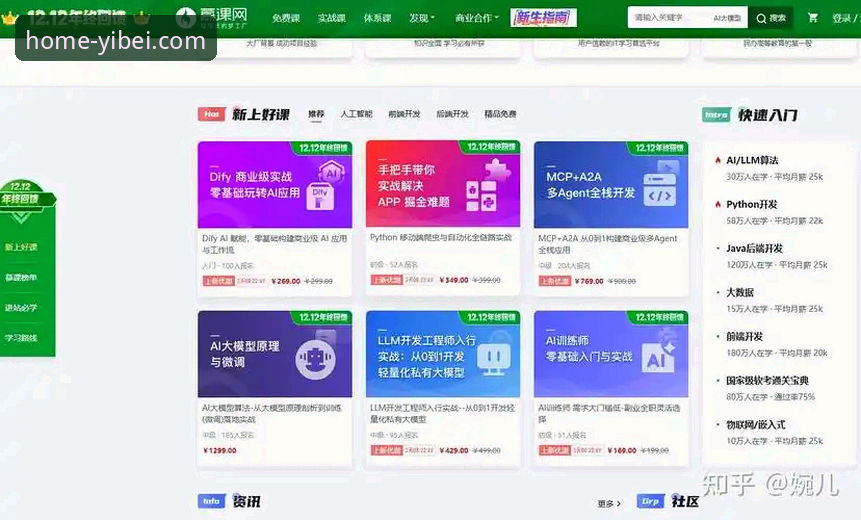Image resolution: width=861 pixels, height=520 pixels.
Task: Select the 推荐 tab
Action: [316, 114]
